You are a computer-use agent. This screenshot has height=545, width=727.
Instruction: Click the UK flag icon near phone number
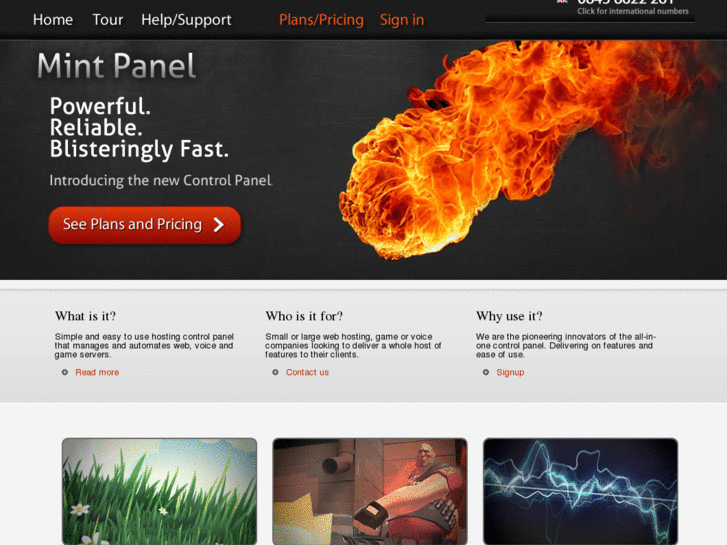pyautogui.click(x=562, y=1)
